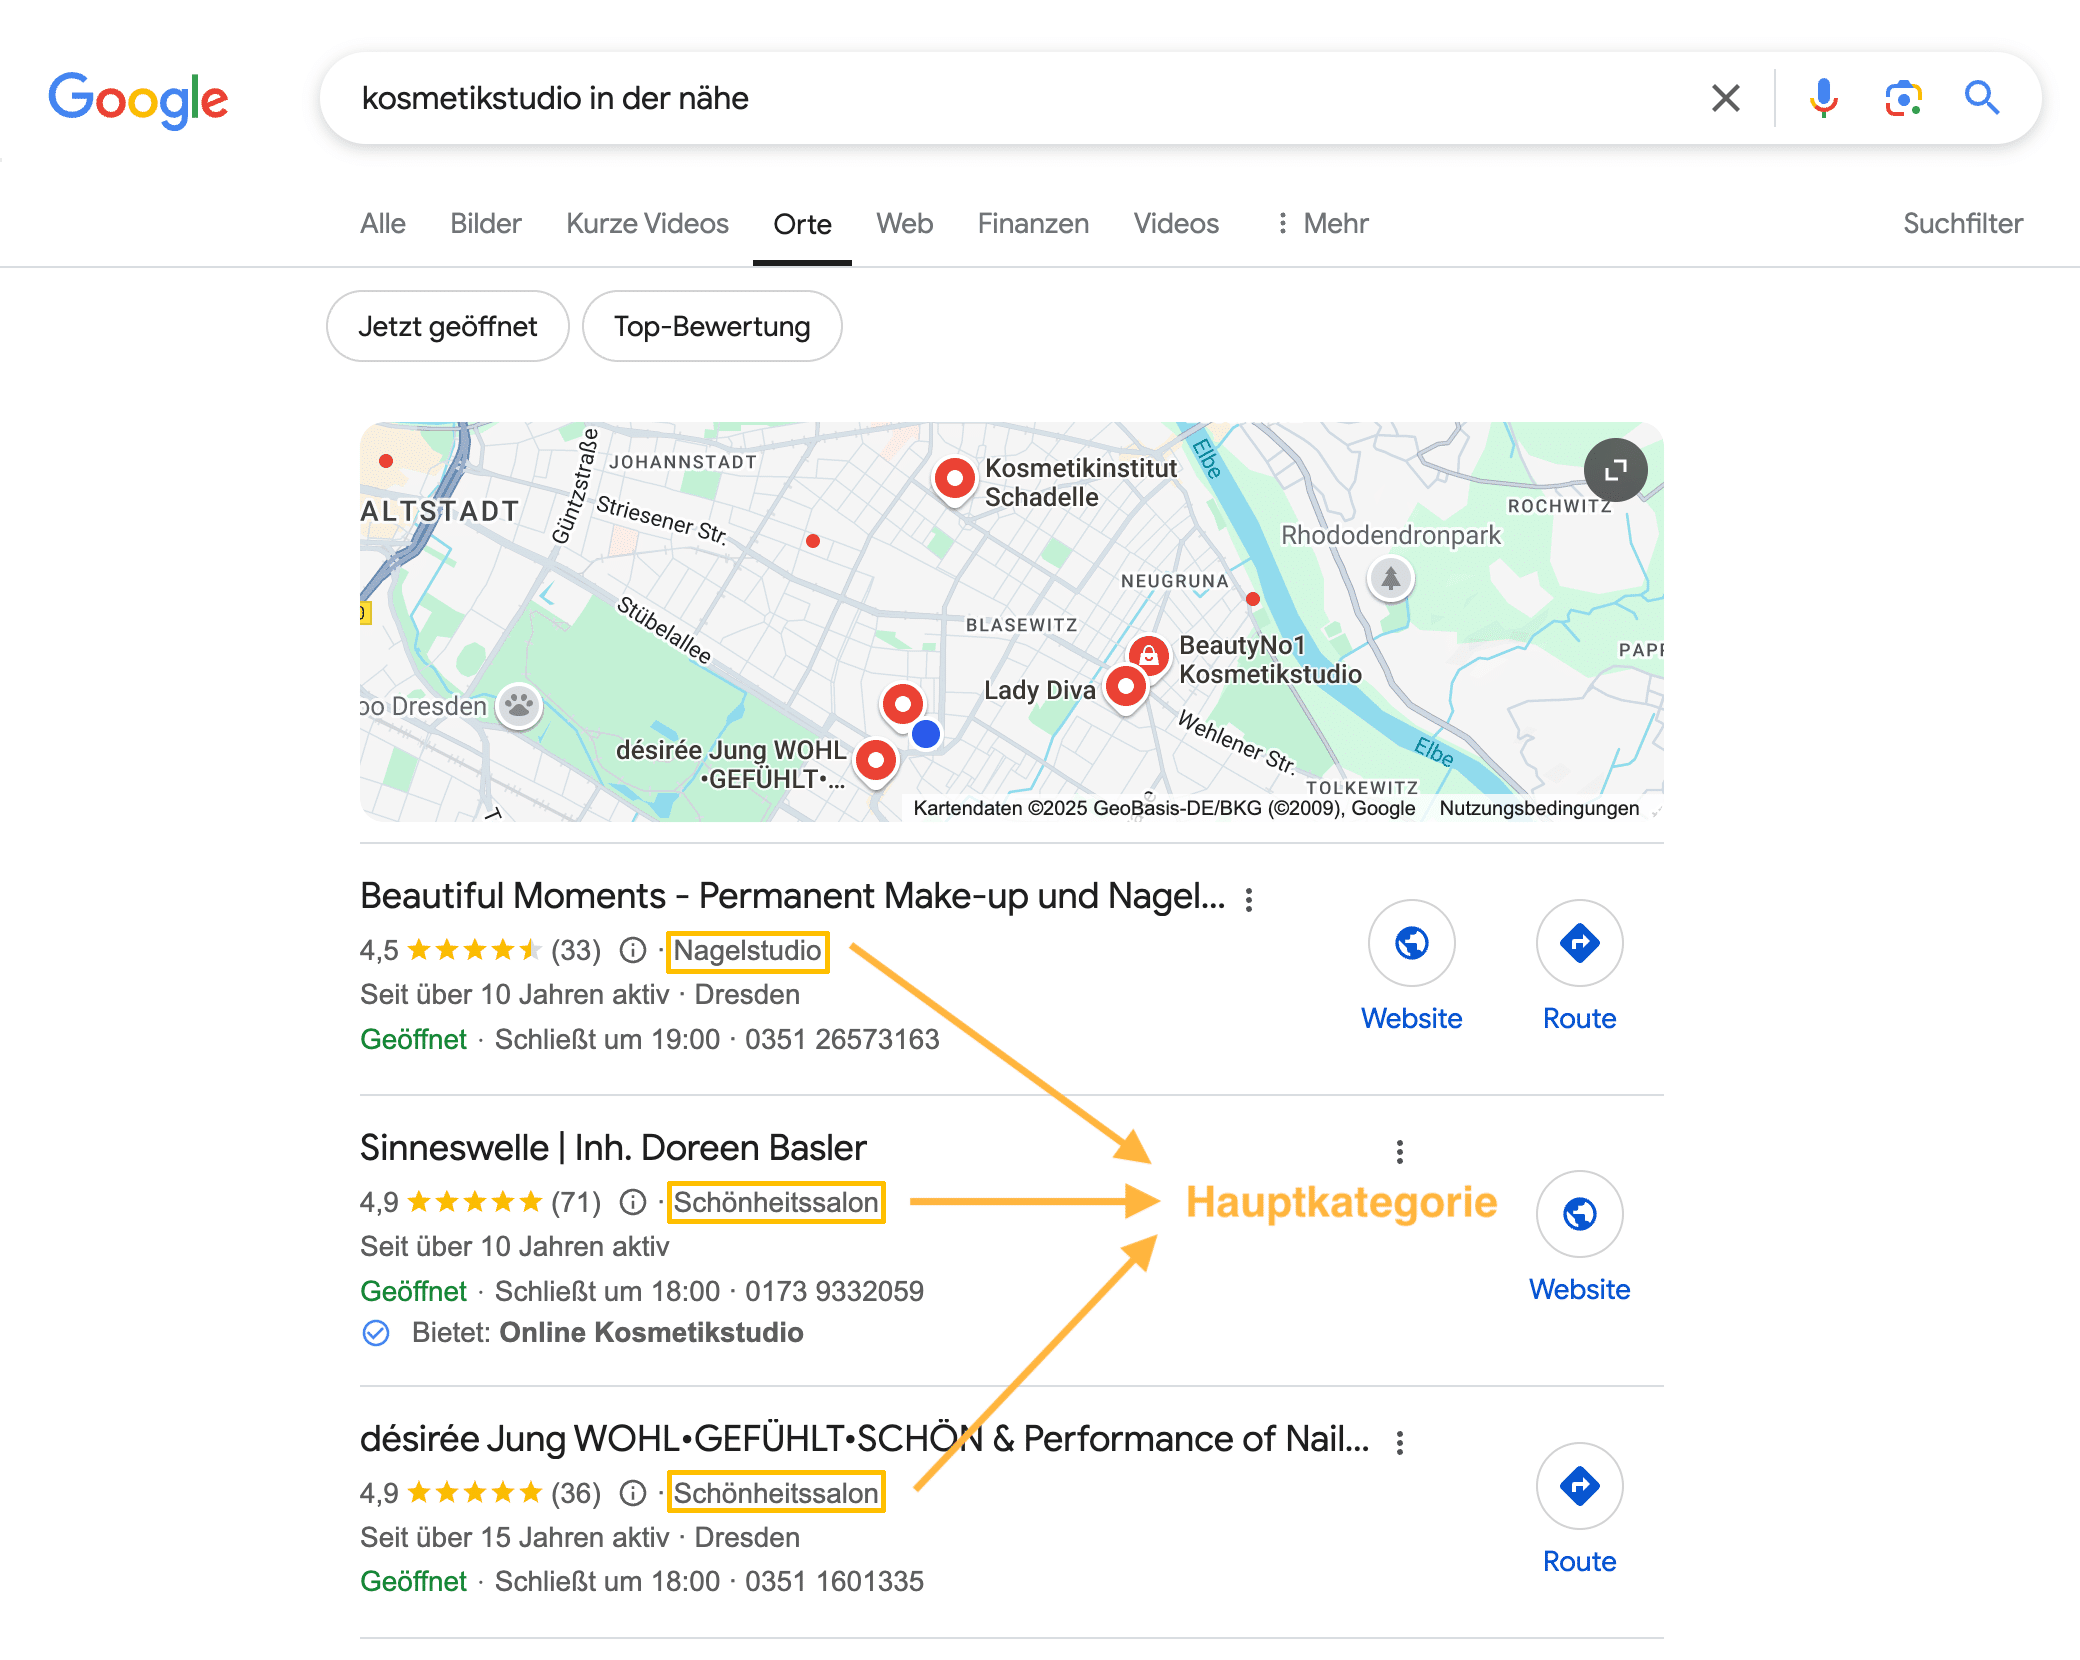The image size is (2080, 1660).
Task: Click the verified checkmark icon beside Bietet
Action: pyautogui.click(x=376, y=1333)
